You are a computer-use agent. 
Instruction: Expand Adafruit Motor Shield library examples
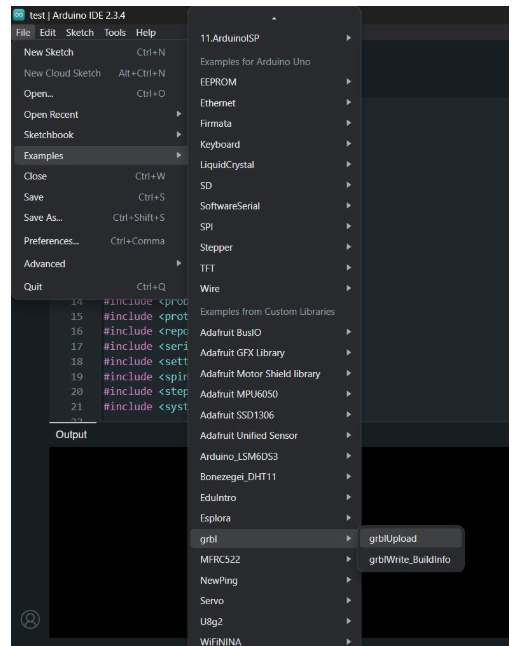point(274,374)
